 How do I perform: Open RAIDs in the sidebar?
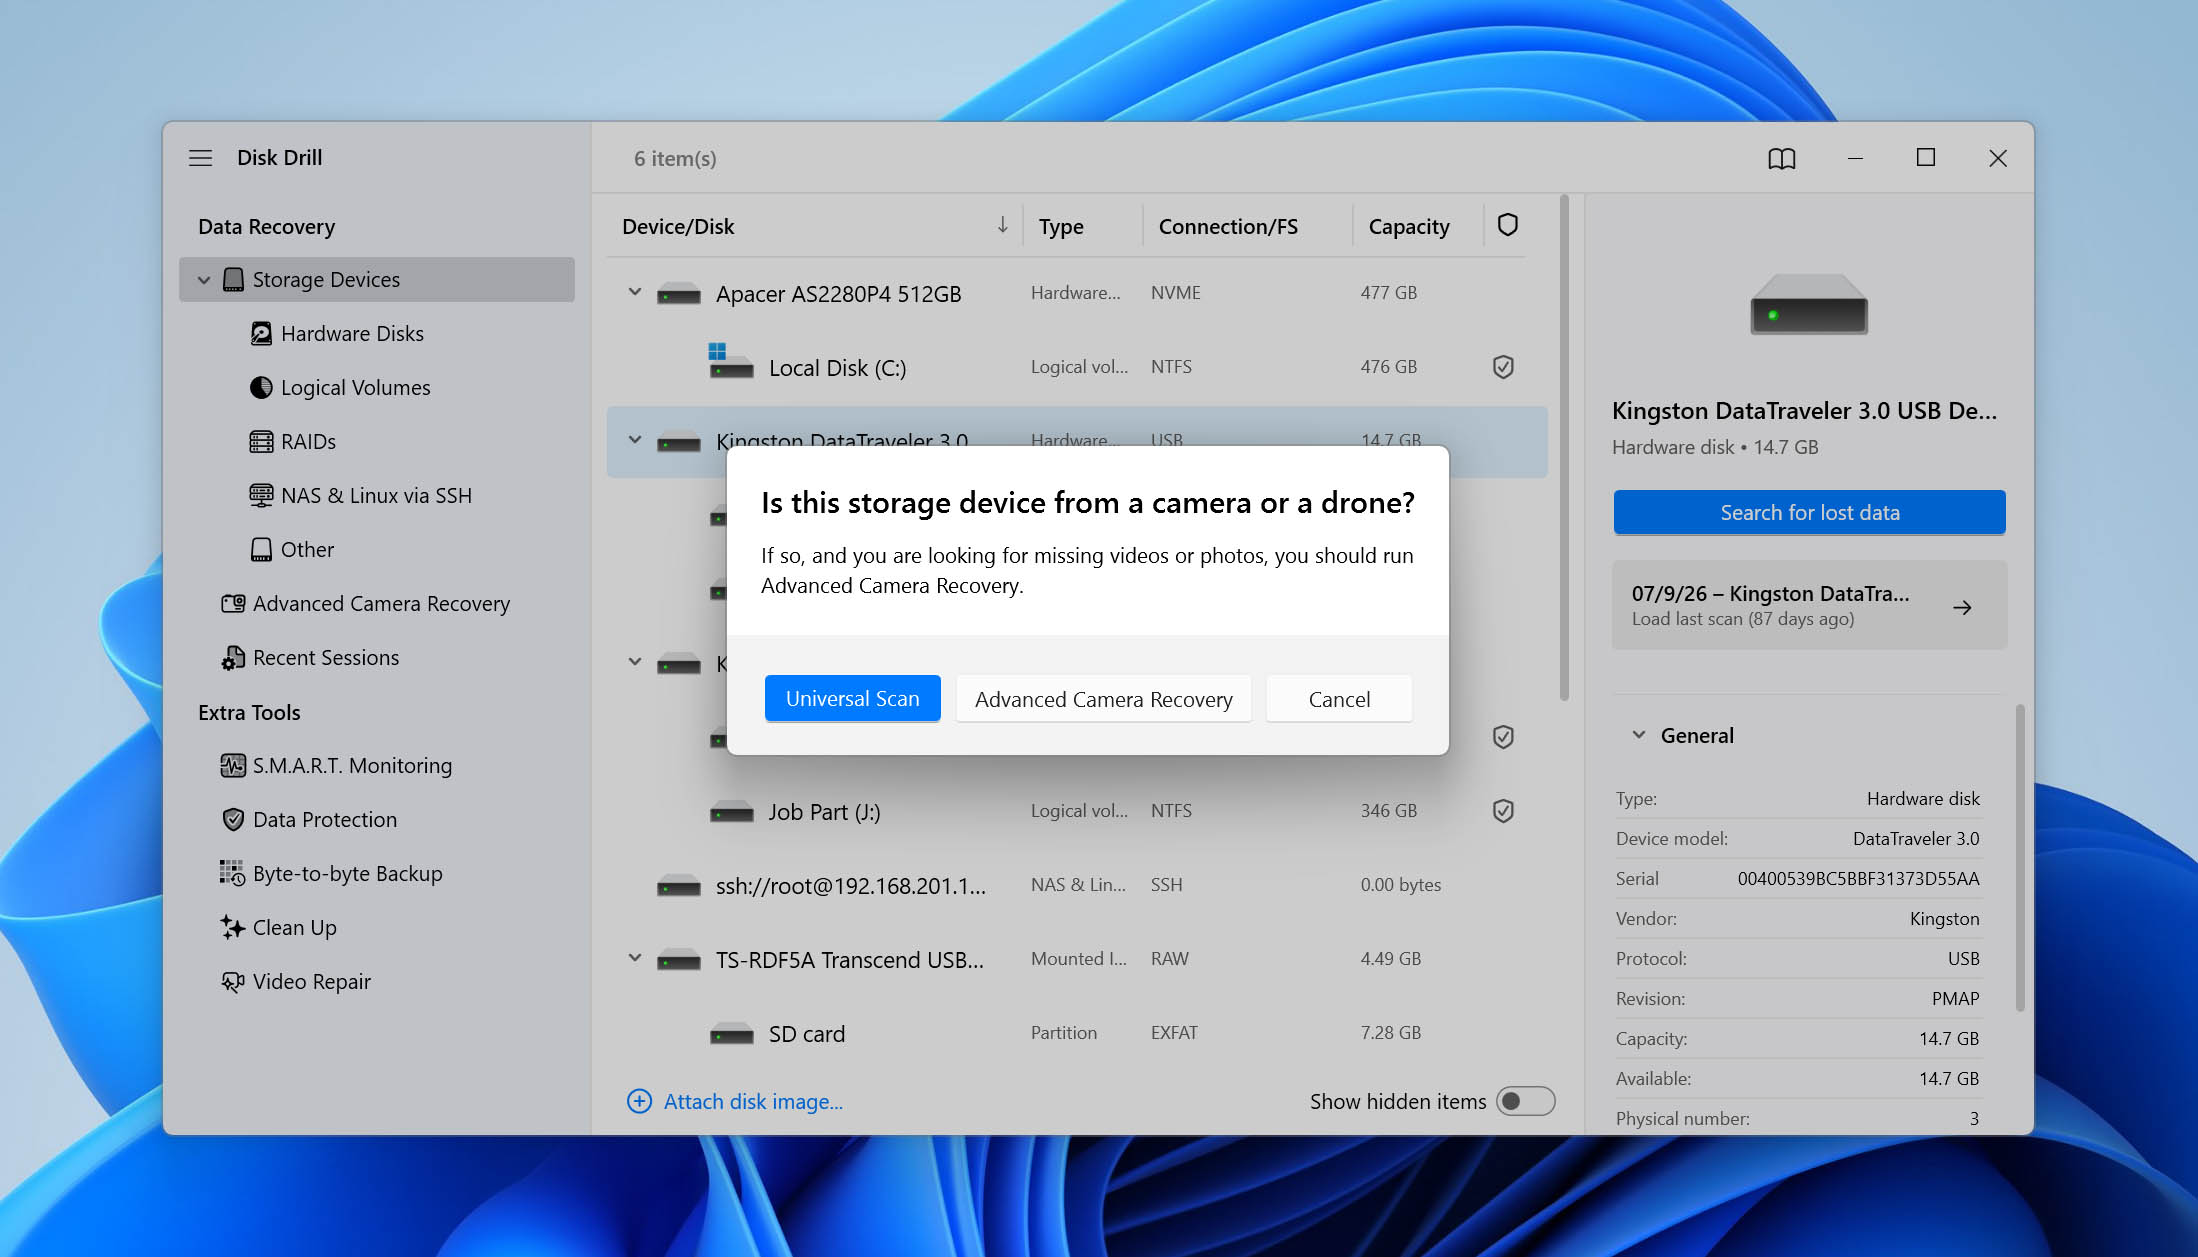[308, 442]
